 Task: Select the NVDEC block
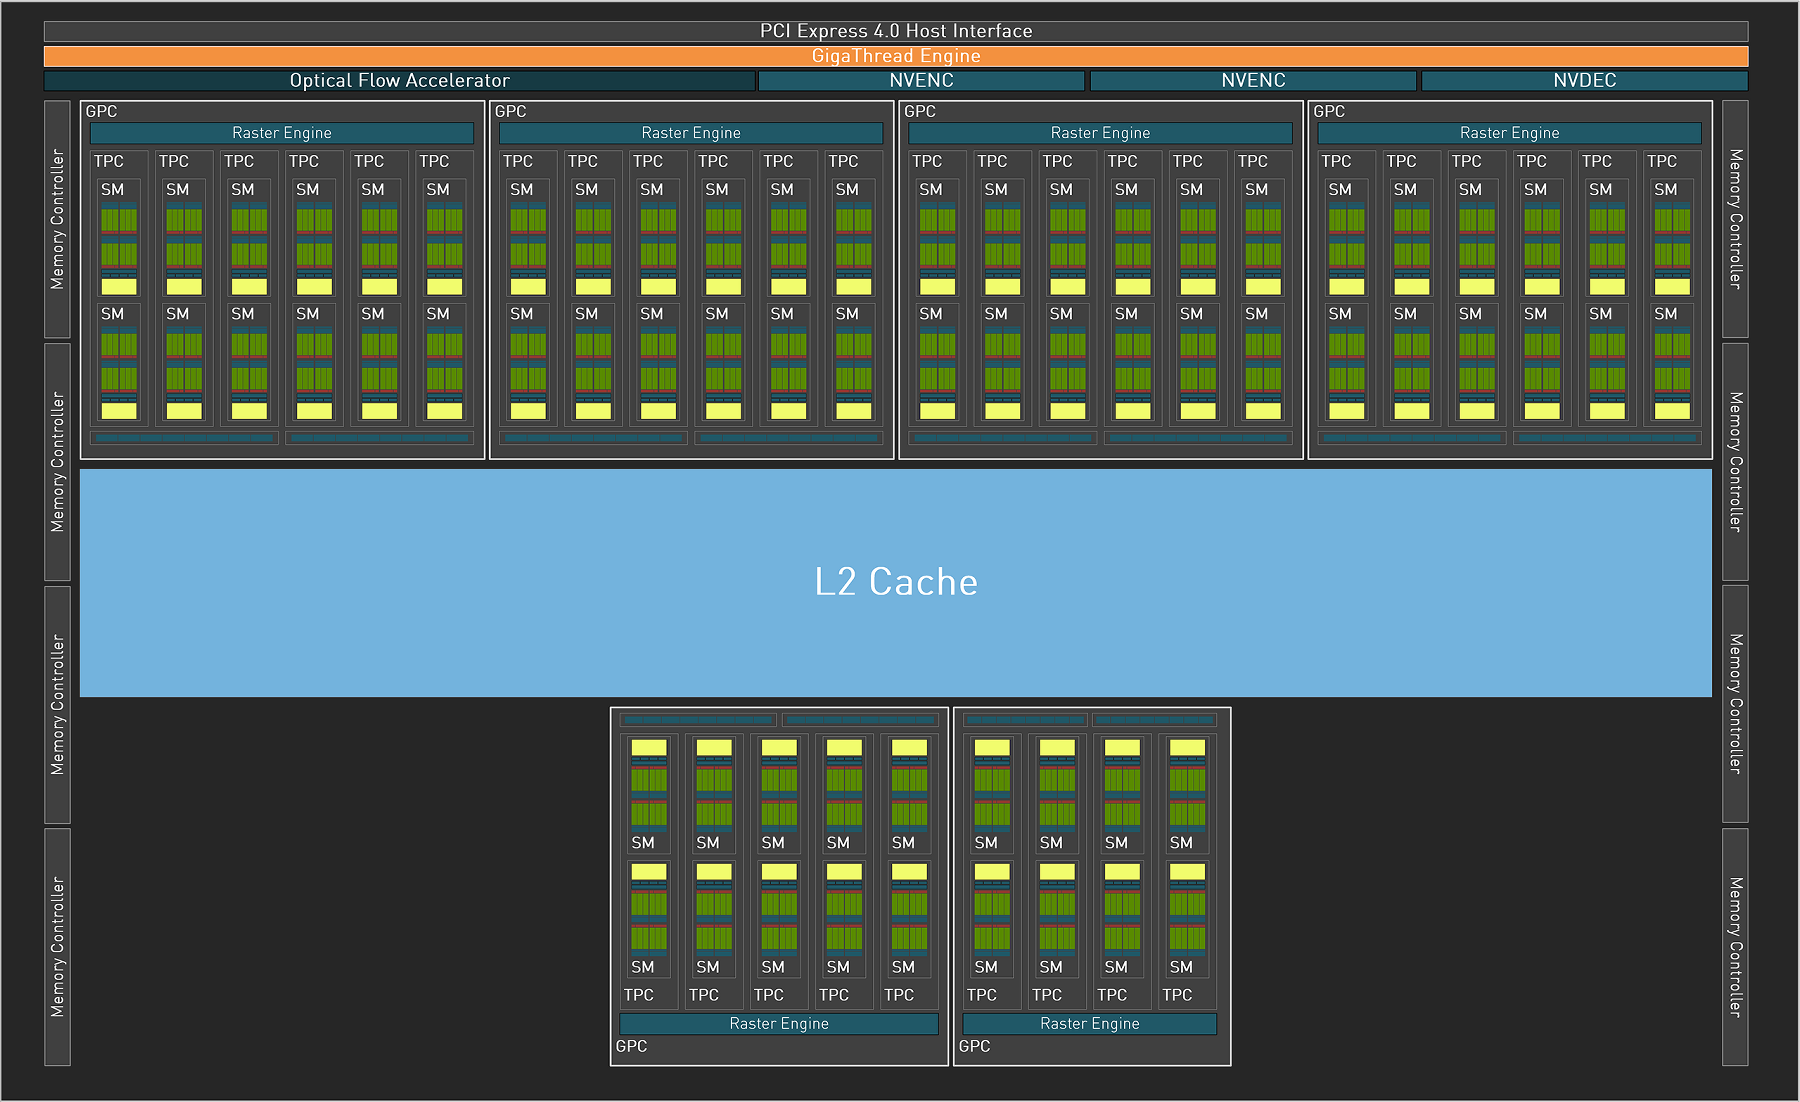[x=1585, y=80]
